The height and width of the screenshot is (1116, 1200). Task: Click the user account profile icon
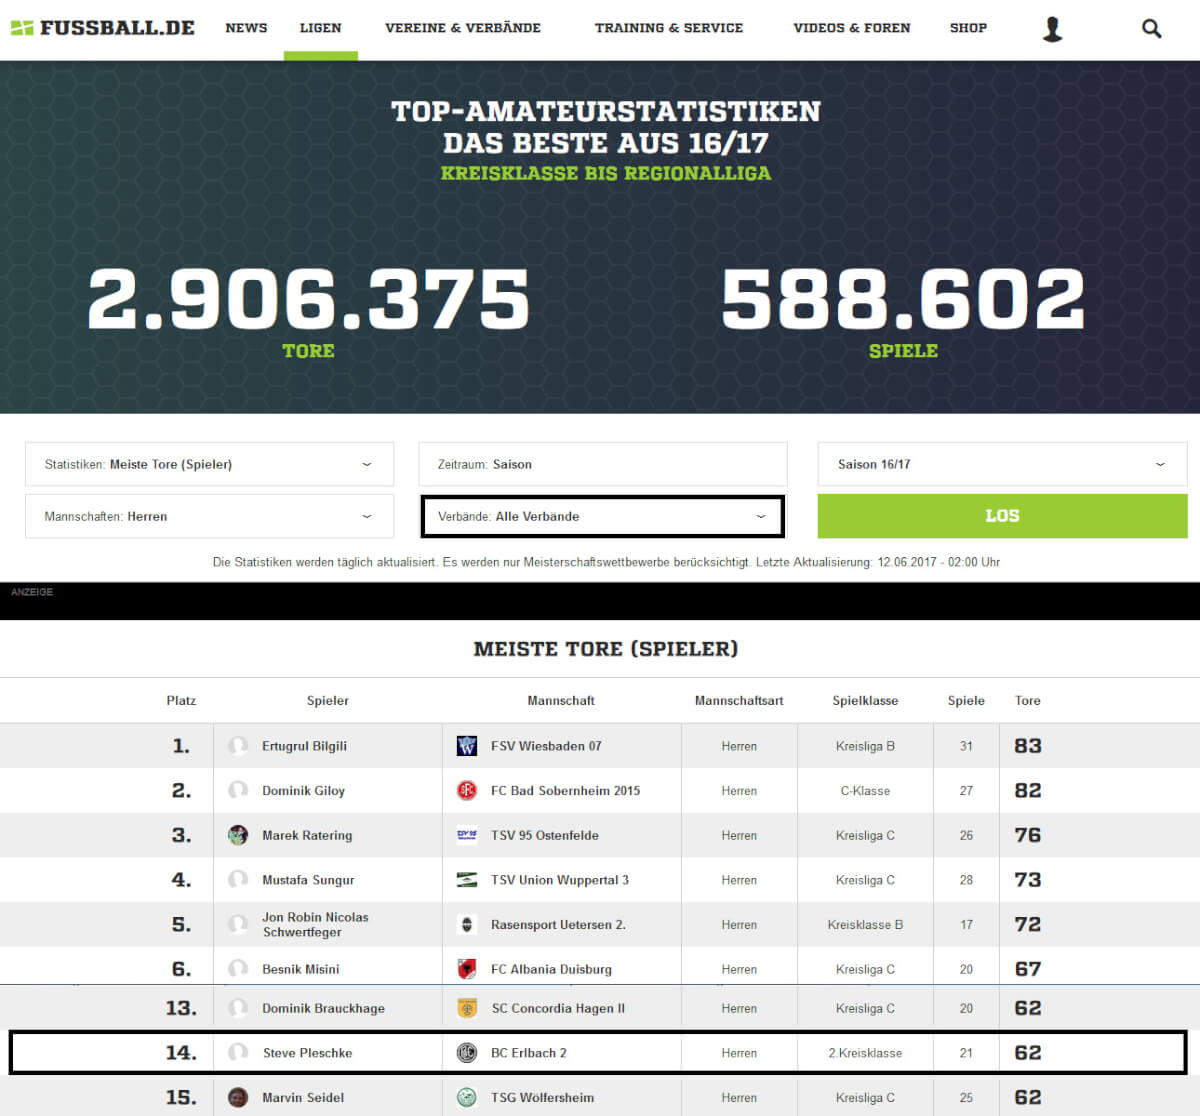point(1052,29)
